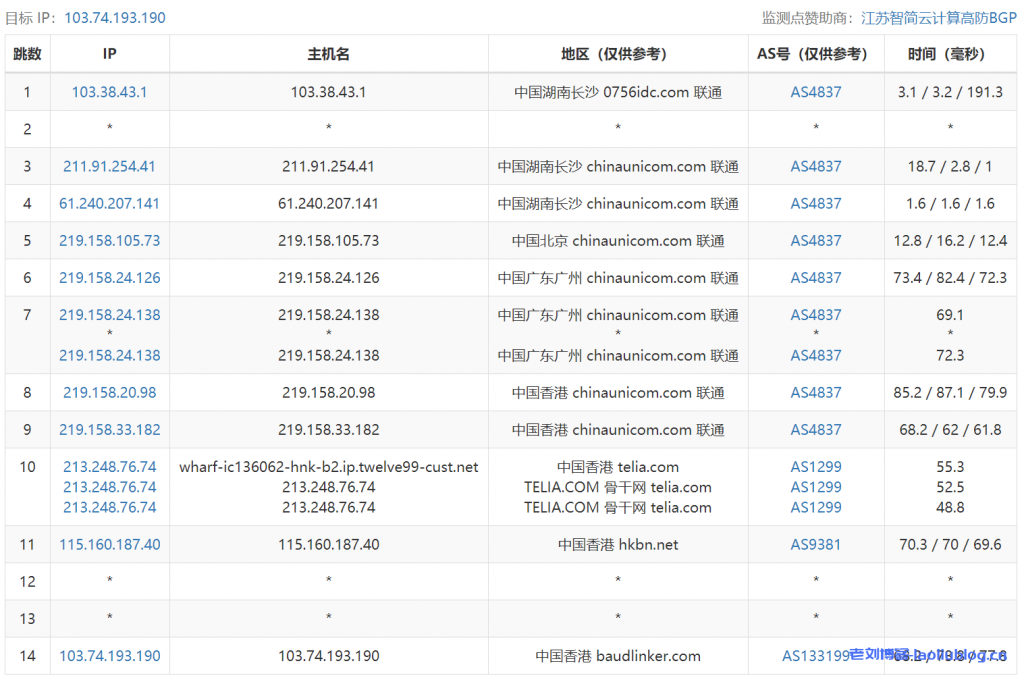Click IP link 103.38.43.1 in hop 1
Screen dimensions: 1024x680
109,92
